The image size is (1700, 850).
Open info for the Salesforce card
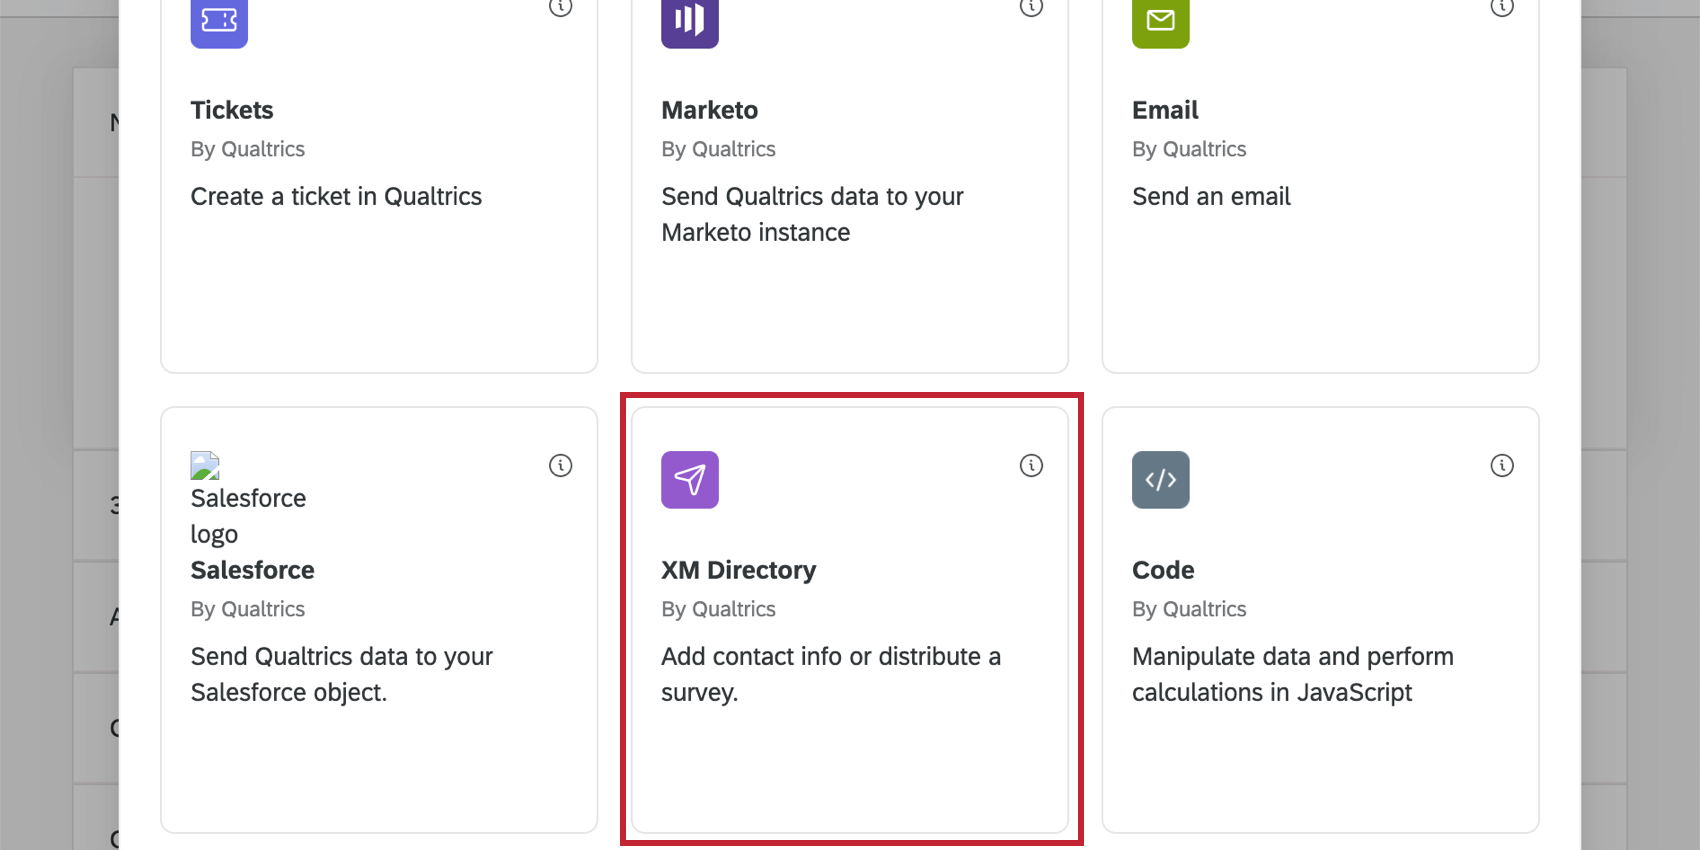click(x=560, y=465)
